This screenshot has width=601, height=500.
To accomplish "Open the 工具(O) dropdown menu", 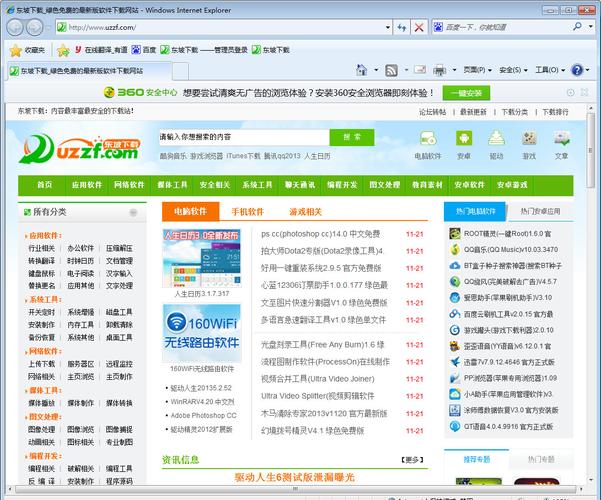I will (x=550, y=70).
